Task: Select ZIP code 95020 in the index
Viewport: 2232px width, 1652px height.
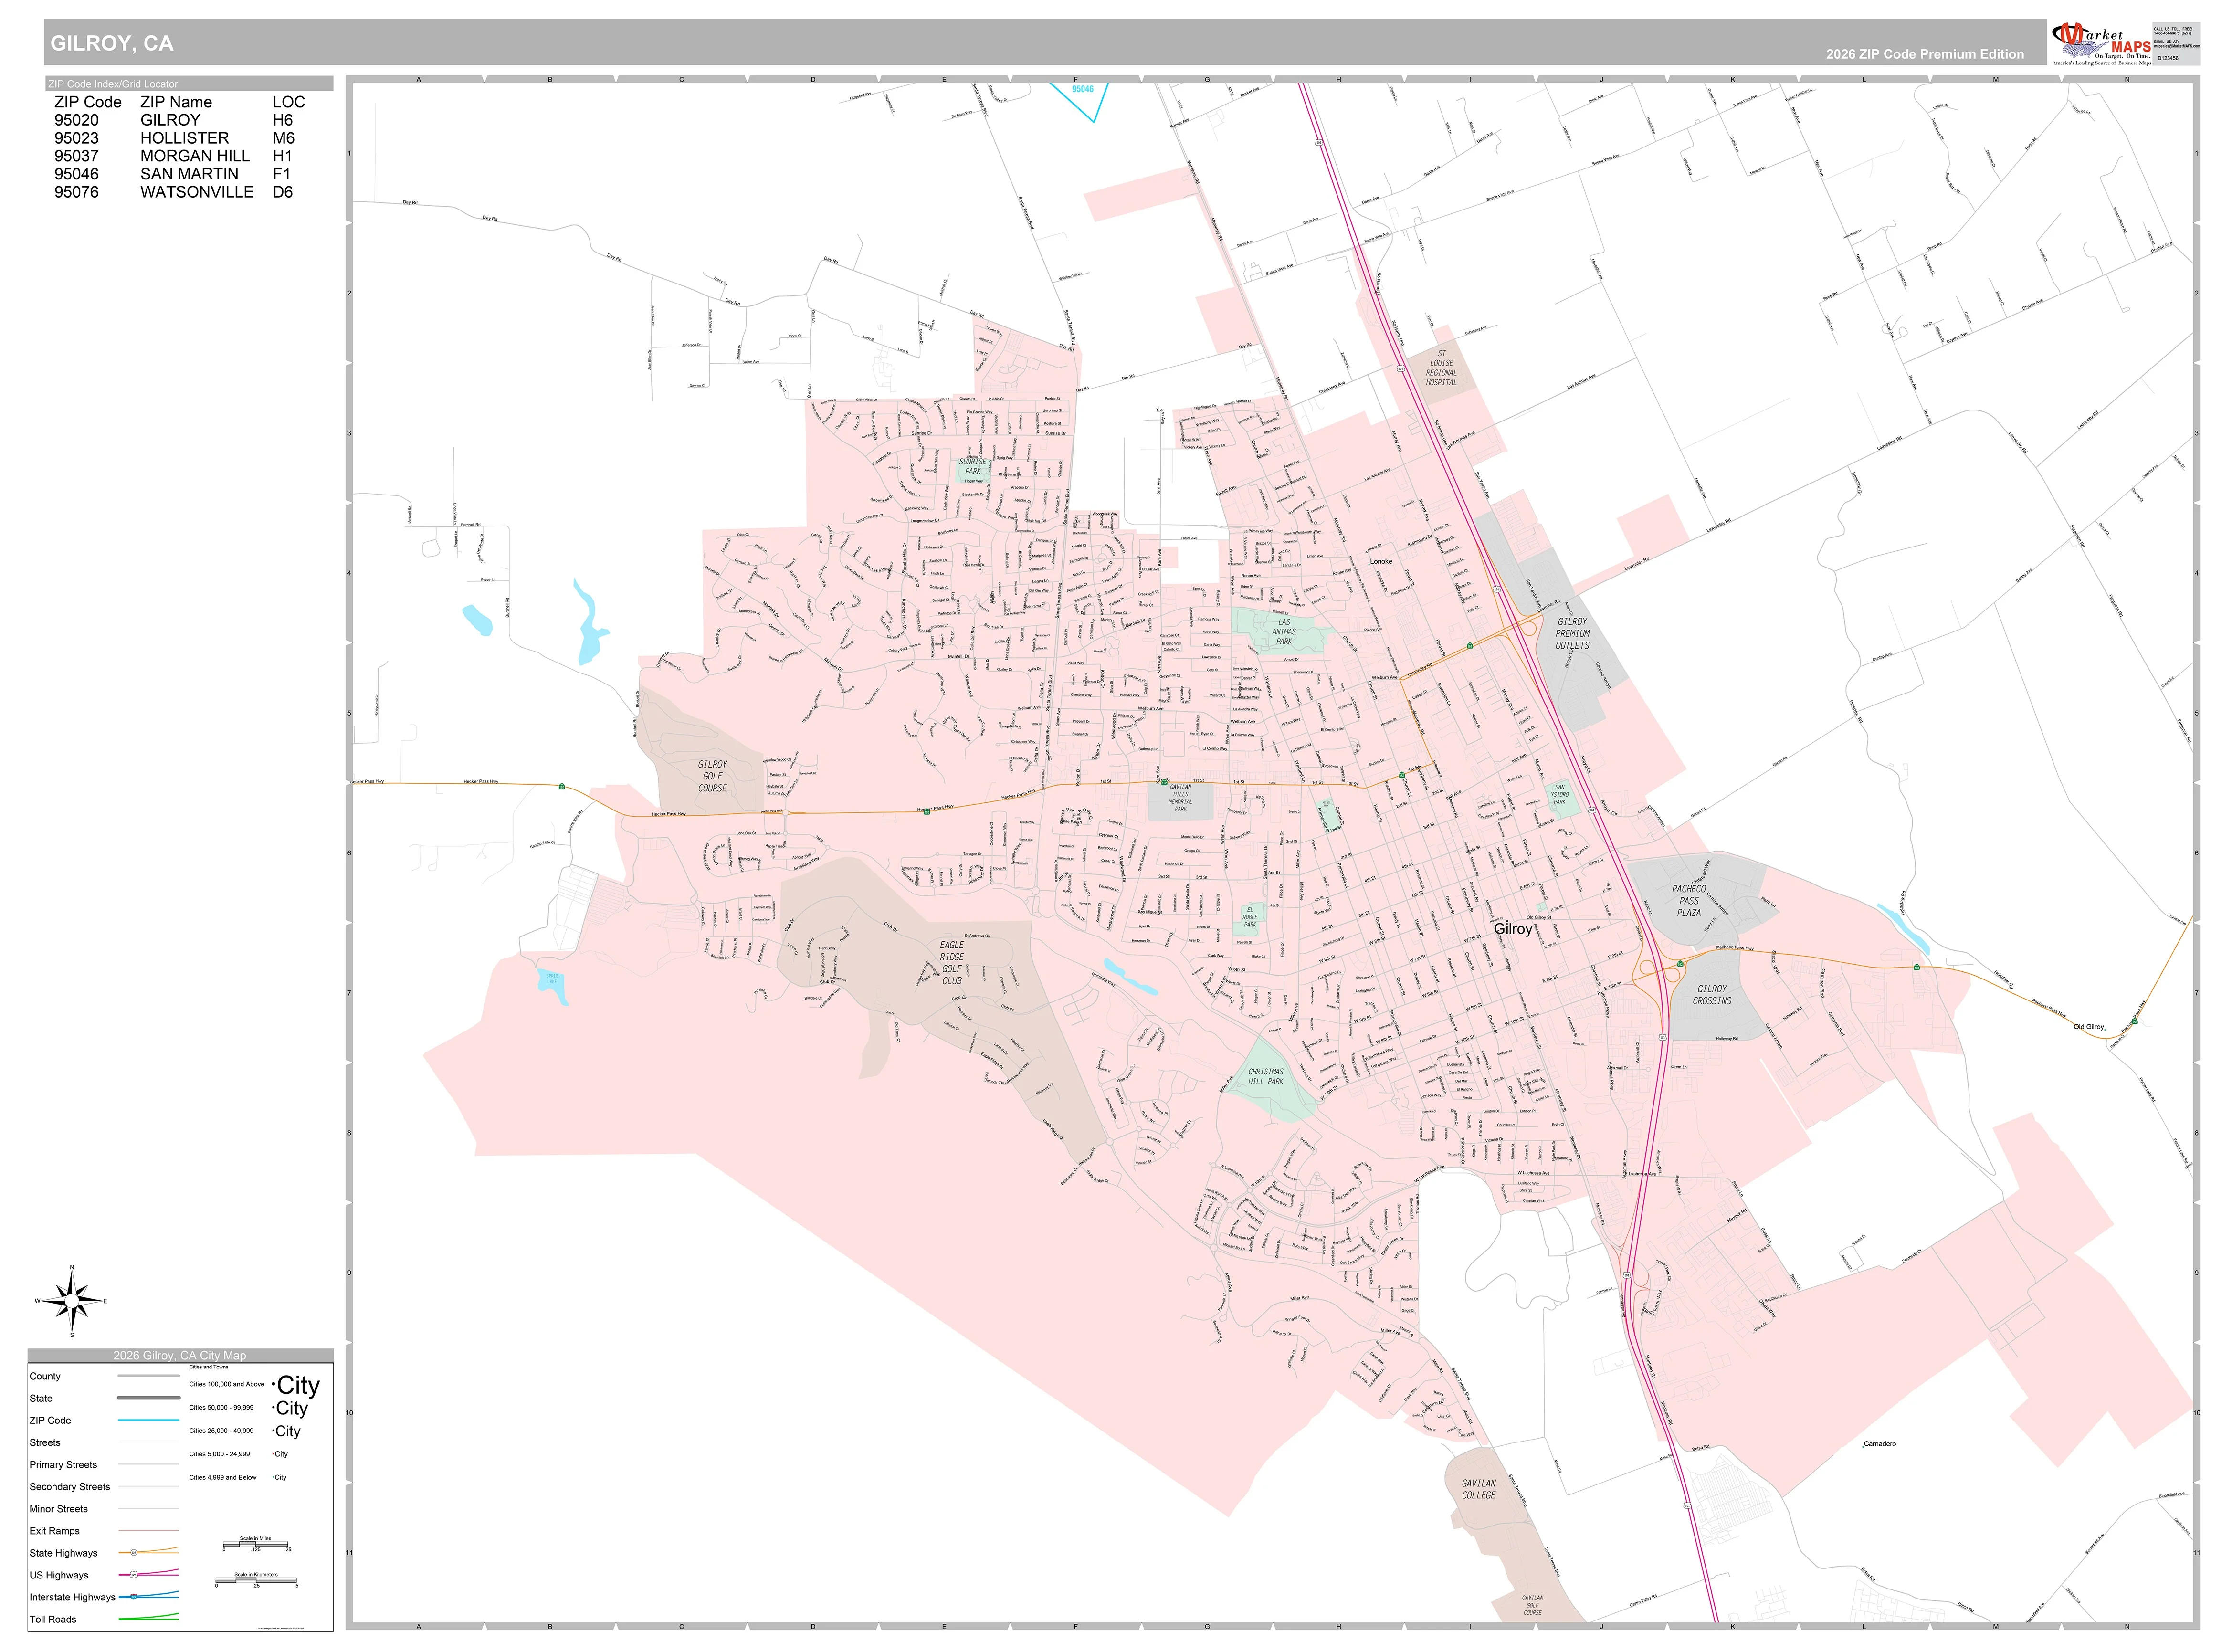Action: 77,120
